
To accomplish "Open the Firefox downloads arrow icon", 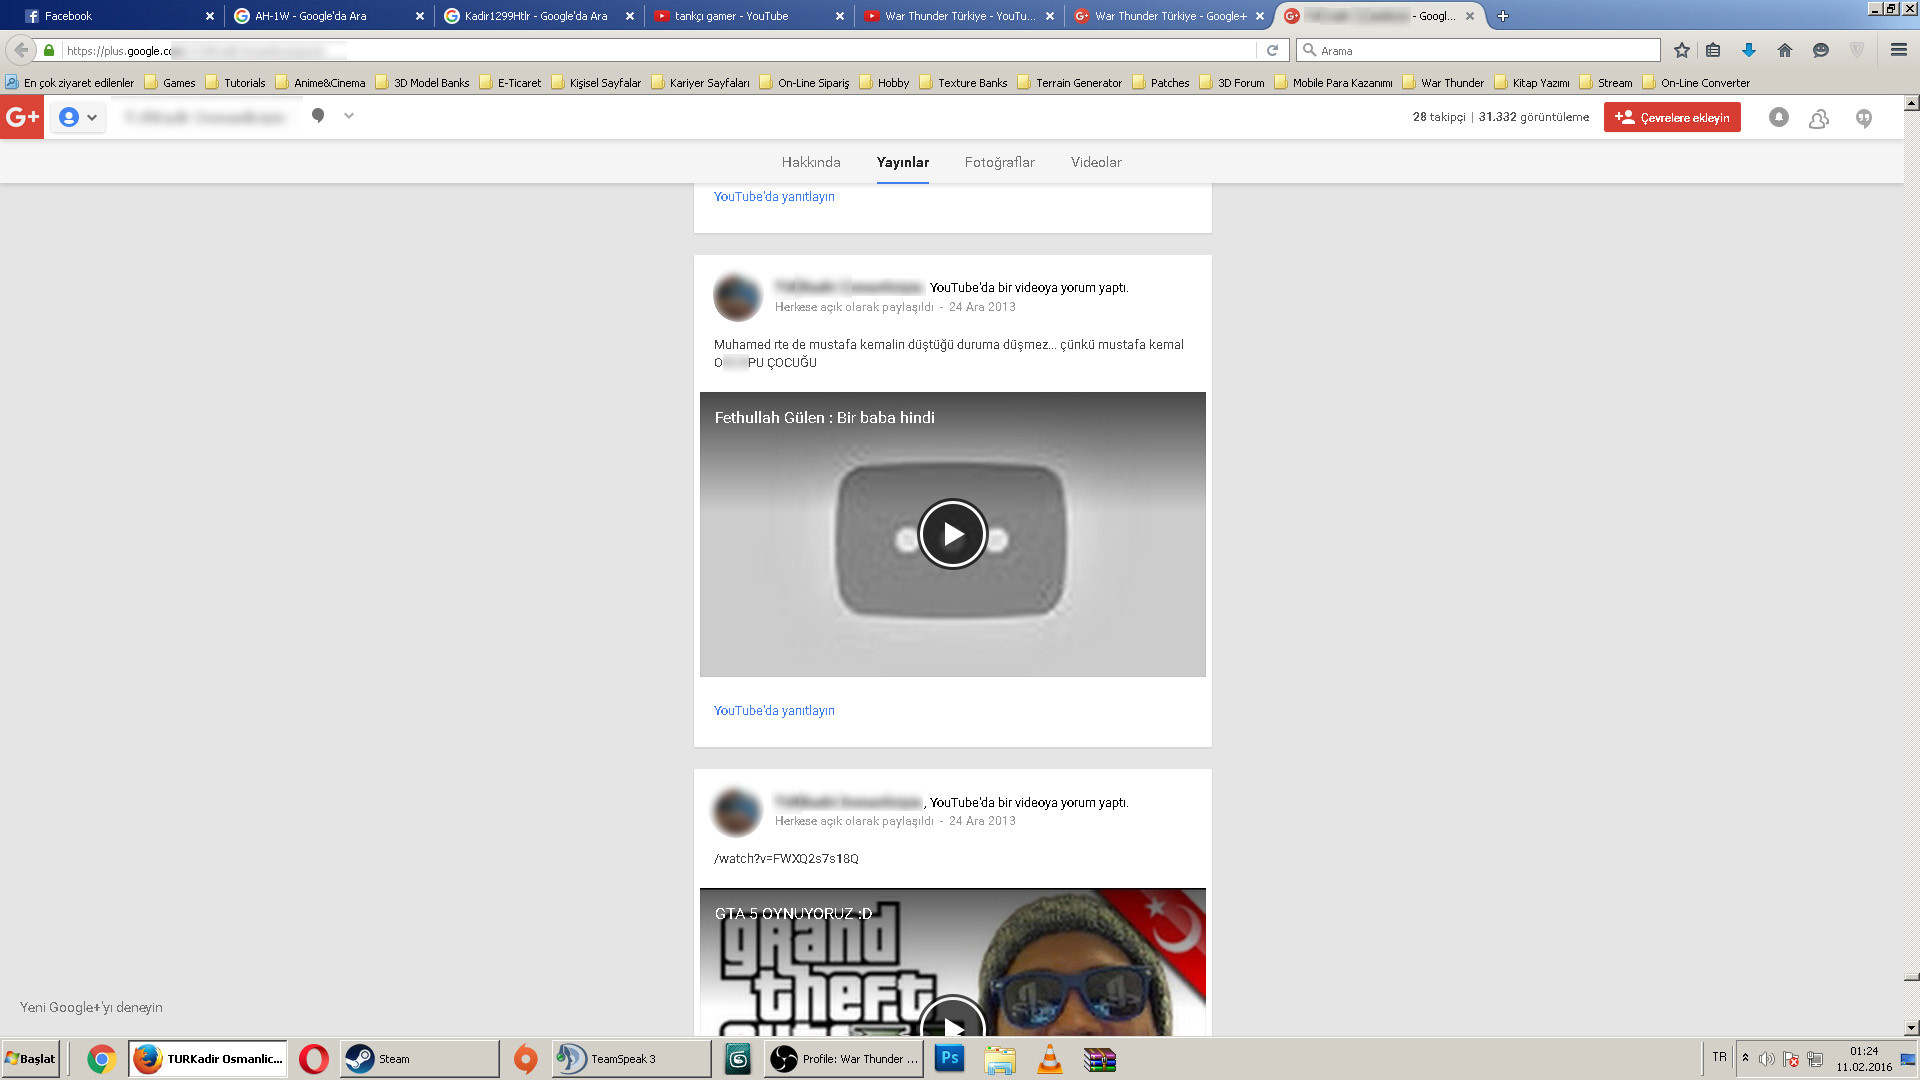I will tap(1748, 50).
